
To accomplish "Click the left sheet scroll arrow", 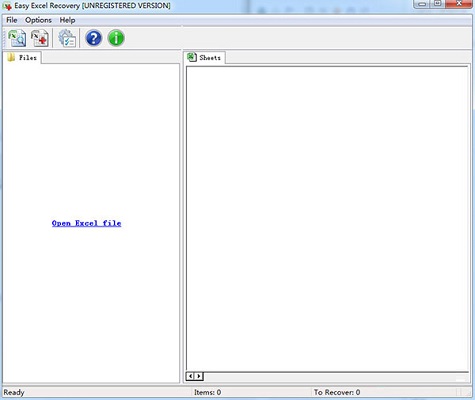I will 190,376.
